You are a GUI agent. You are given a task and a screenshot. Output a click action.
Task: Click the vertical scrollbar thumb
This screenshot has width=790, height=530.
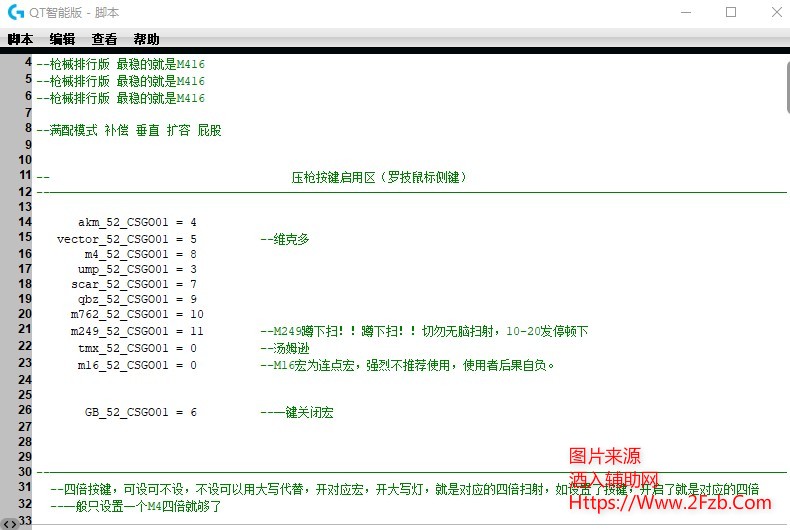787,88
